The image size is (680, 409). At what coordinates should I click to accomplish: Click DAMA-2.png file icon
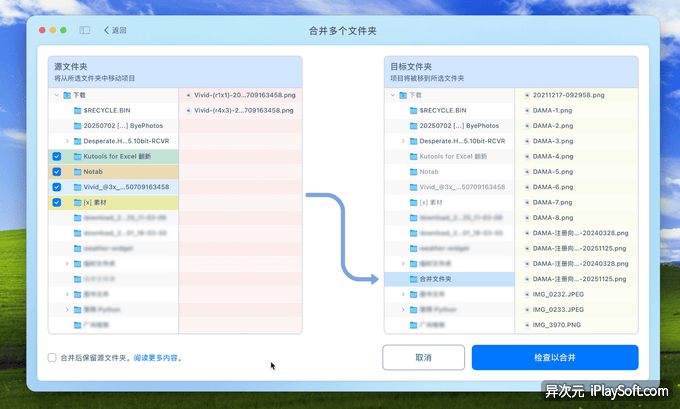click(527, 126)
